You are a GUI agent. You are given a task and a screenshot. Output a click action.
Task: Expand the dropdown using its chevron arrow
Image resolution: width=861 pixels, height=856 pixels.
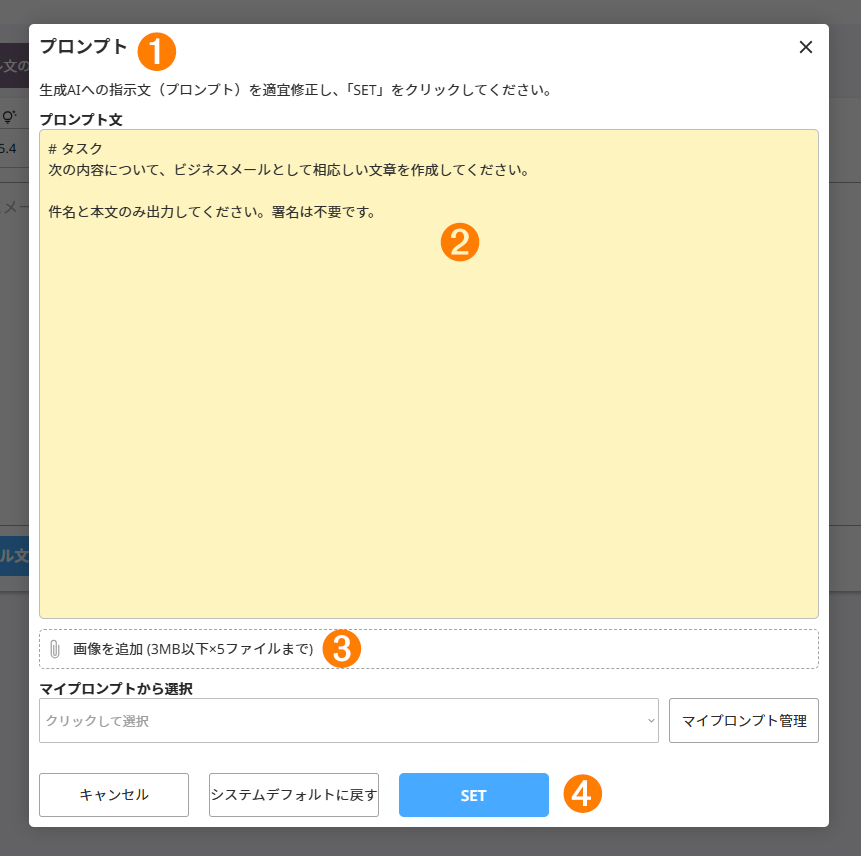tap(651, 721)
